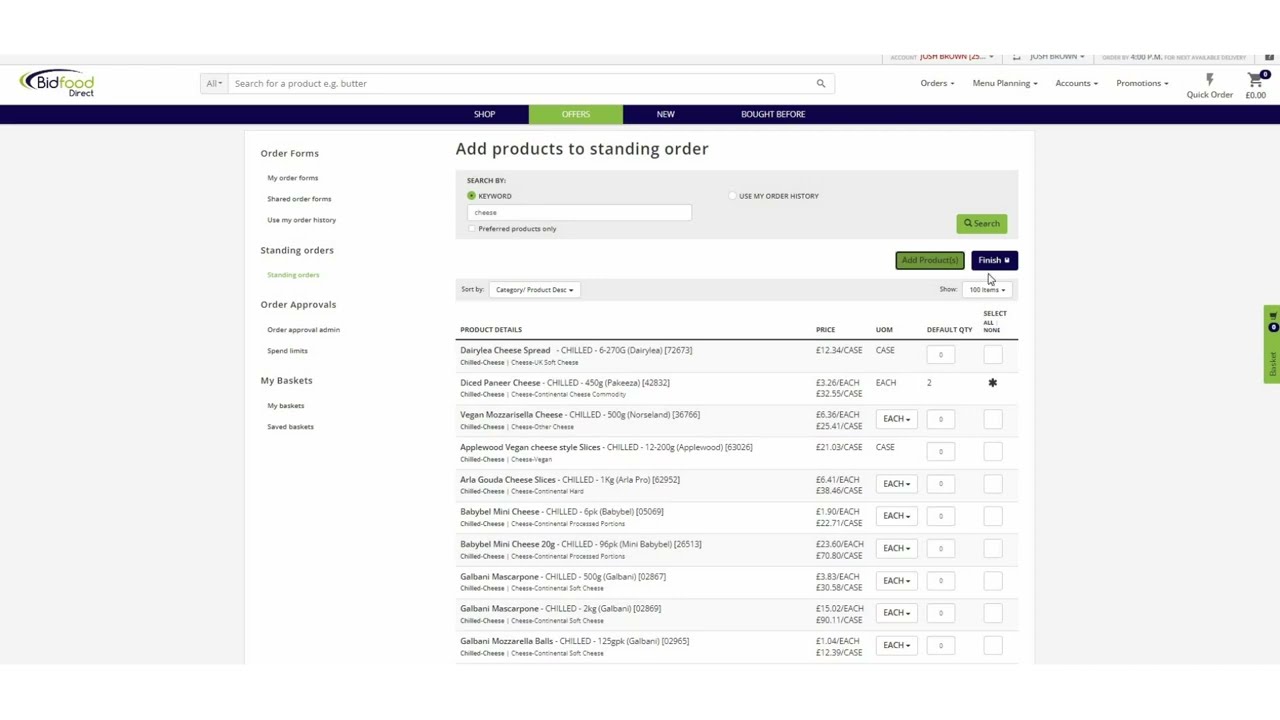Select Use My Order History radio option

pyautogui.click(x=732, y=196)
